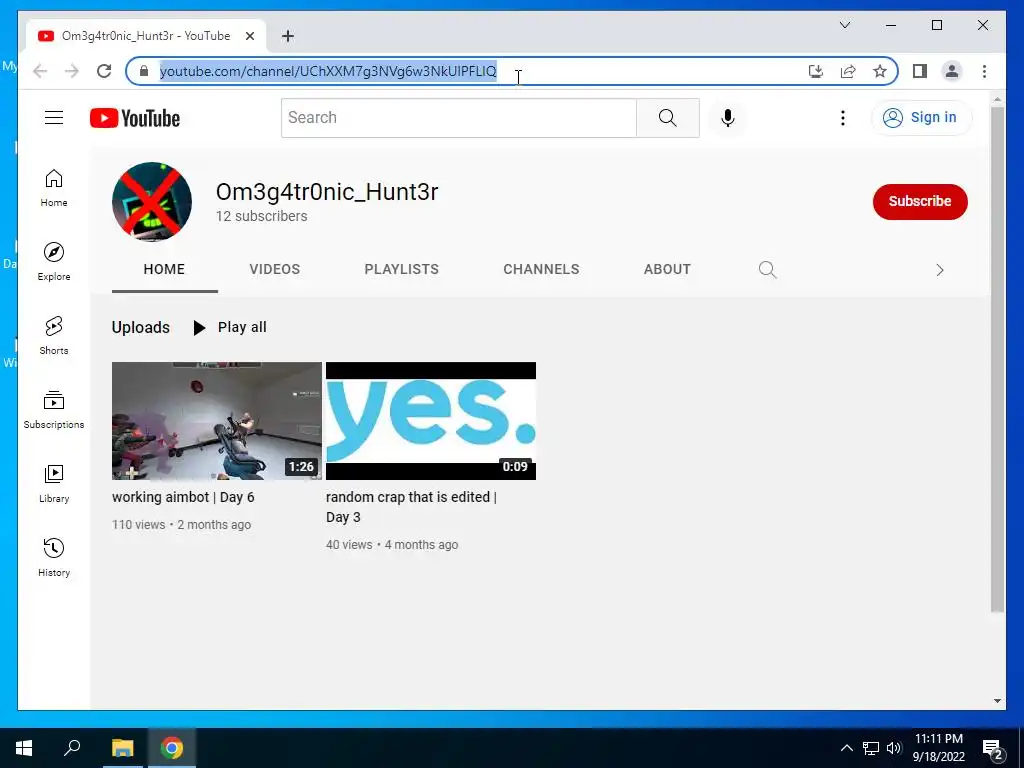Open the YouTube hamburger guide menu
The image size is (1024, 768).
click(x=54, y=118)
